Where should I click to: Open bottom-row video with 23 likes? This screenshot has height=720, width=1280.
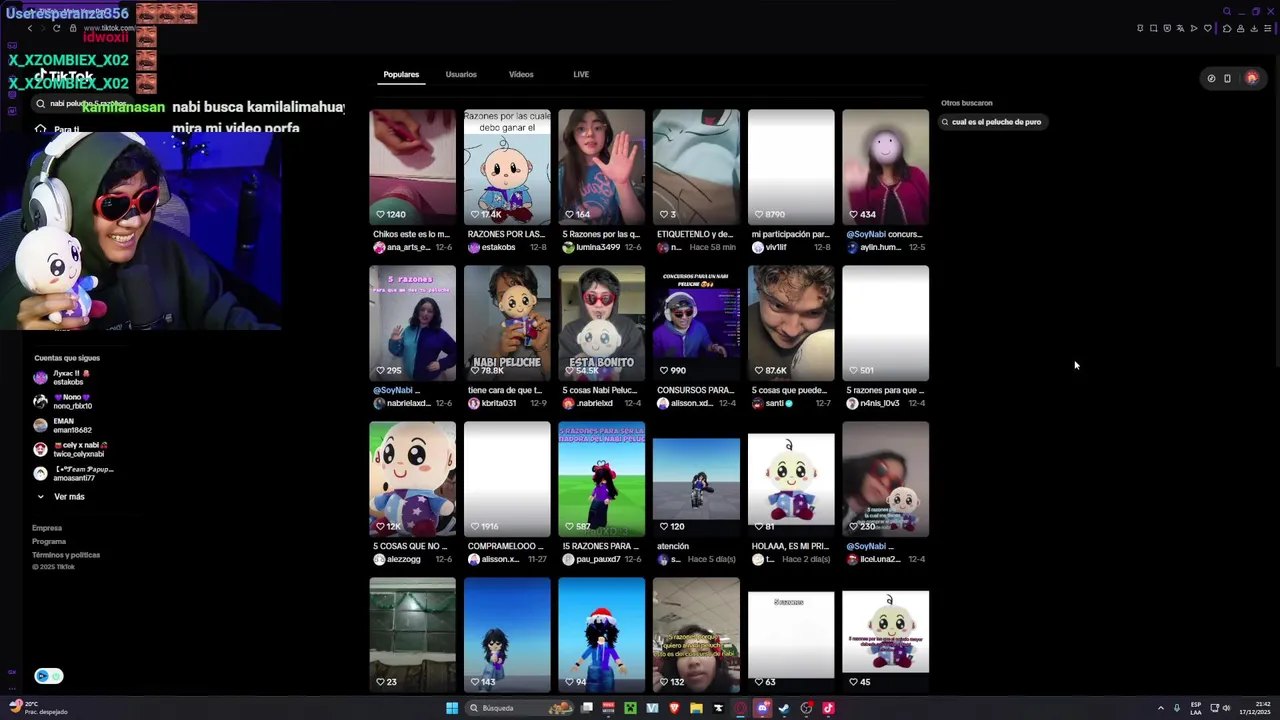(412, 635)
